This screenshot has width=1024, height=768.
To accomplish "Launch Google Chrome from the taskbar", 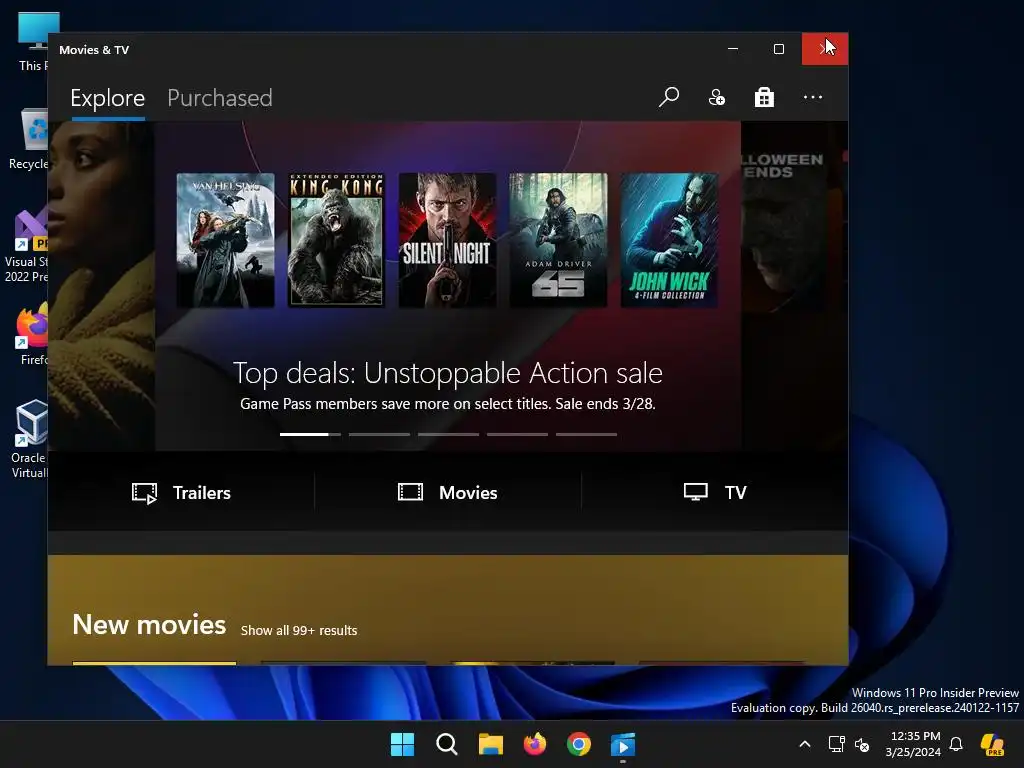I will point(579,744).
